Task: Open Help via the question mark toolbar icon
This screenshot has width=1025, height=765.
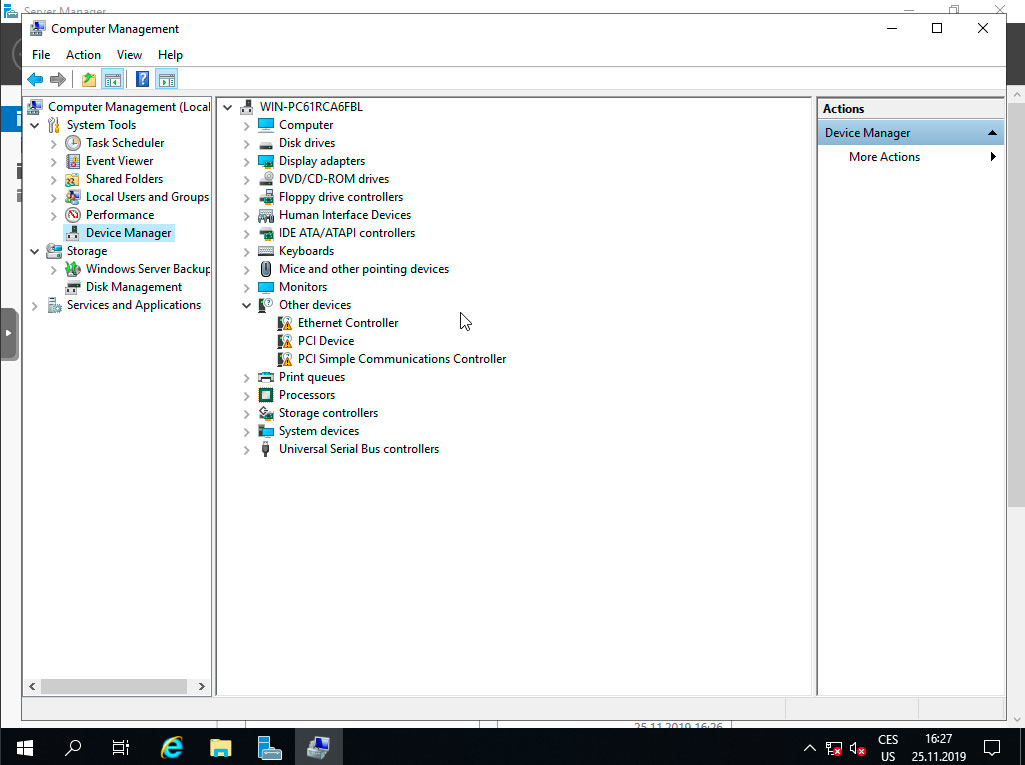Action: (142, 78)
